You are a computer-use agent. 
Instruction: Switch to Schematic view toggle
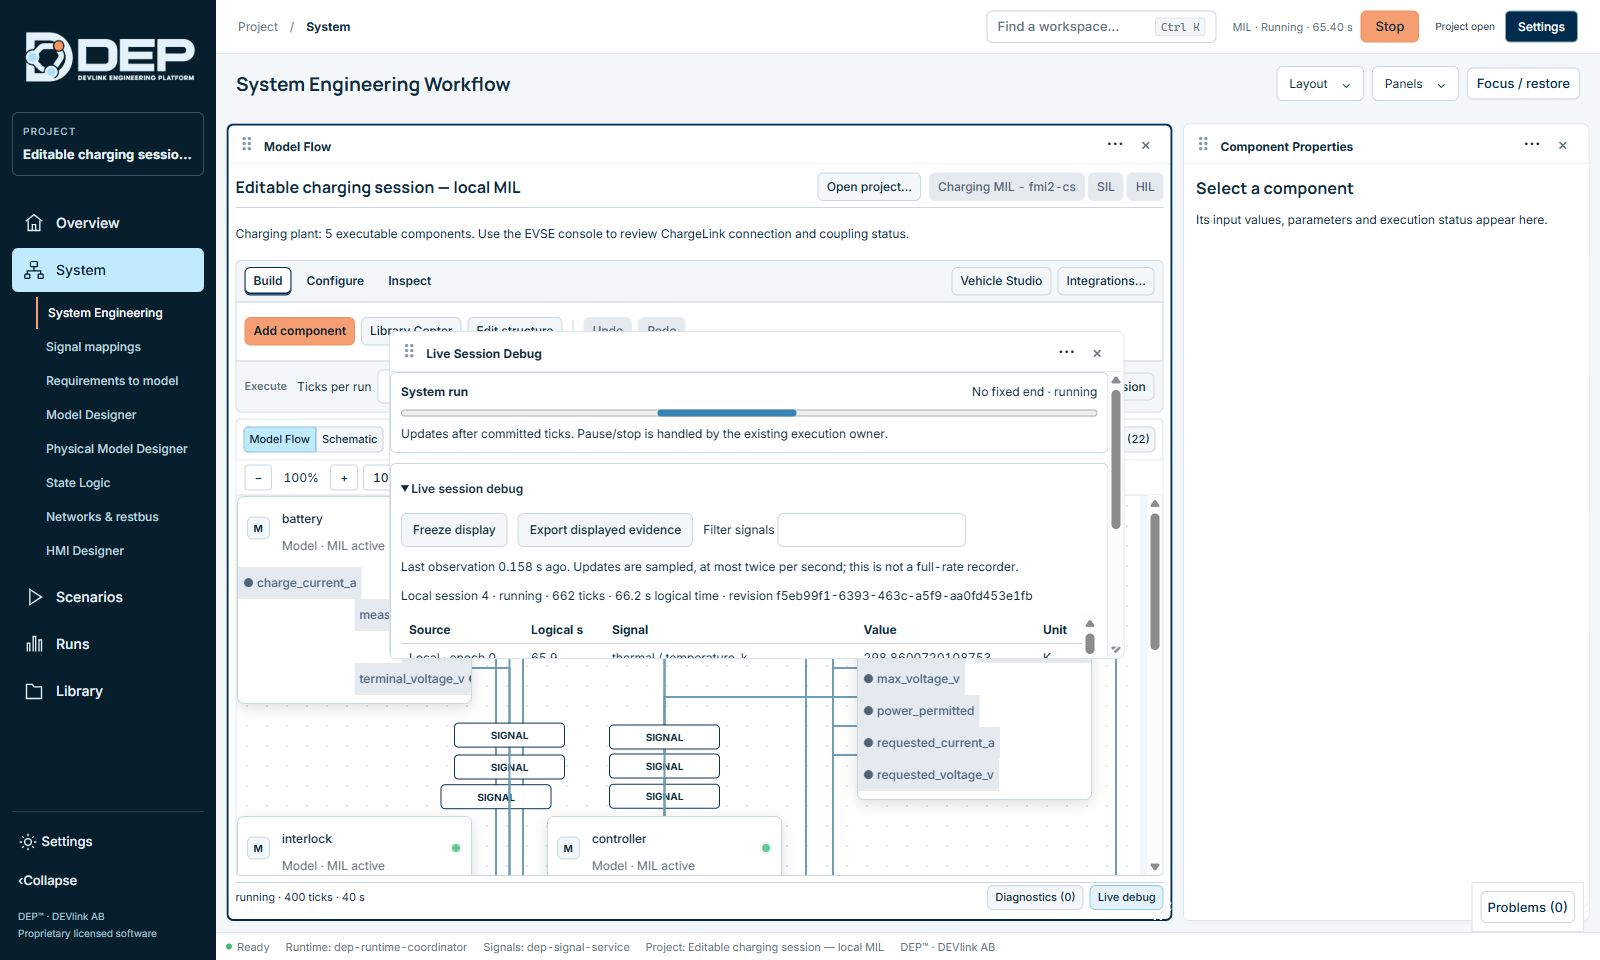coord(350,439)
